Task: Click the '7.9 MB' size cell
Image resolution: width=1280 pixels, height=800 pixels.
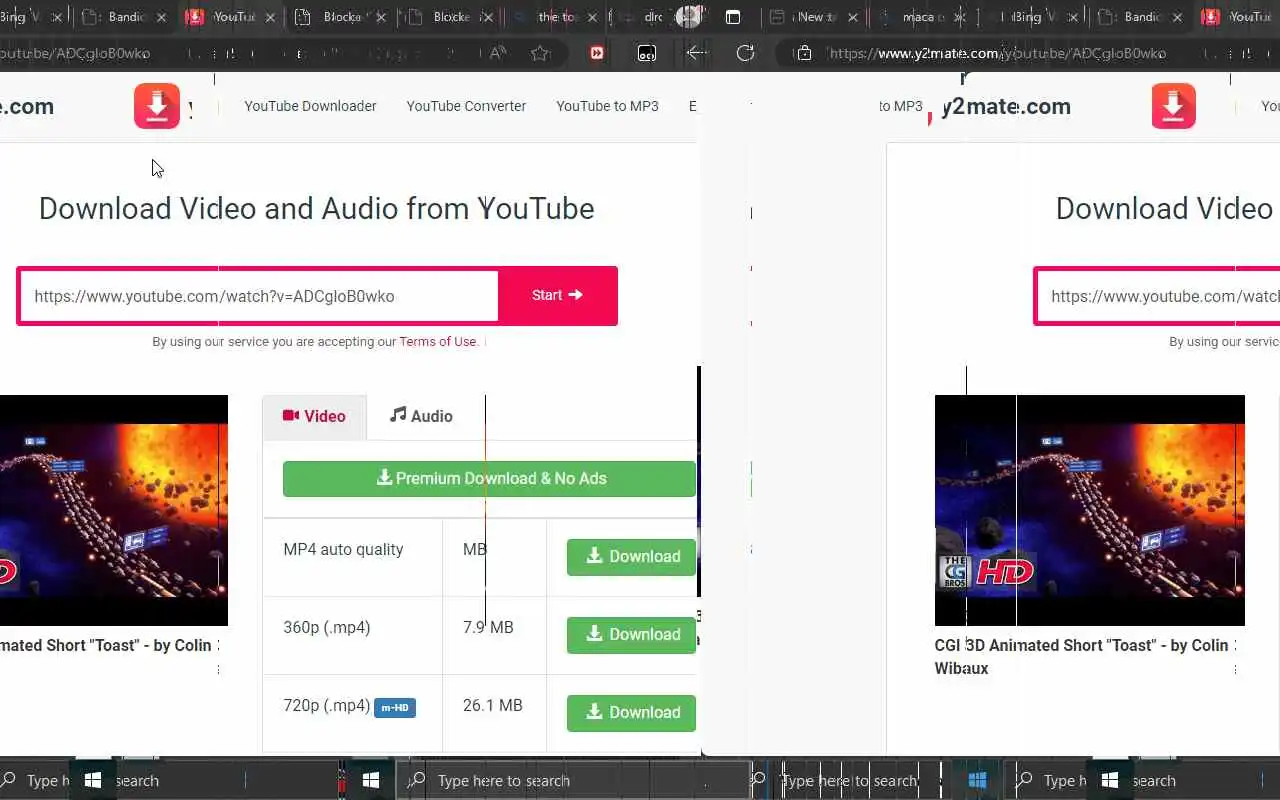Action: tap(488, 628)
